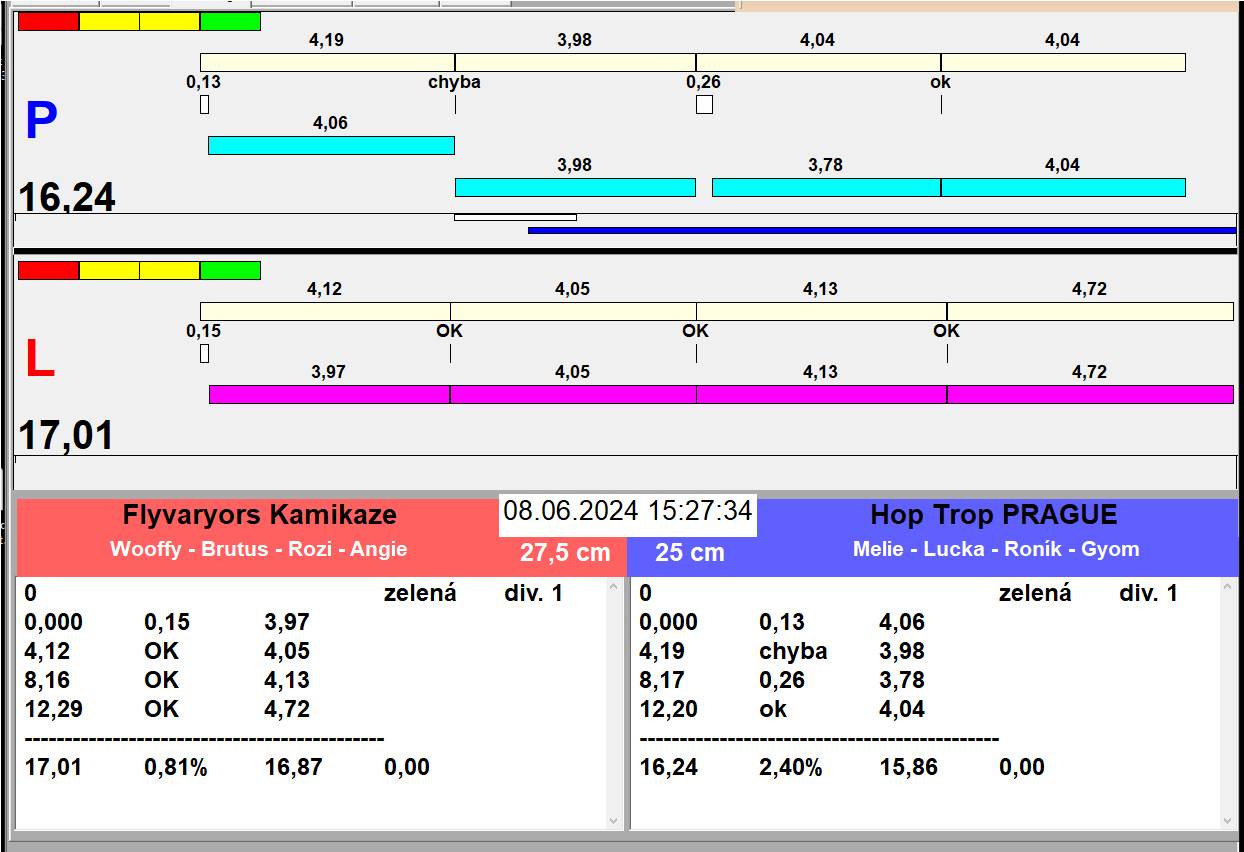Click the date and time field 08.06.2024
This screenshot has height=852, width=1244.
tap(627, 512)
